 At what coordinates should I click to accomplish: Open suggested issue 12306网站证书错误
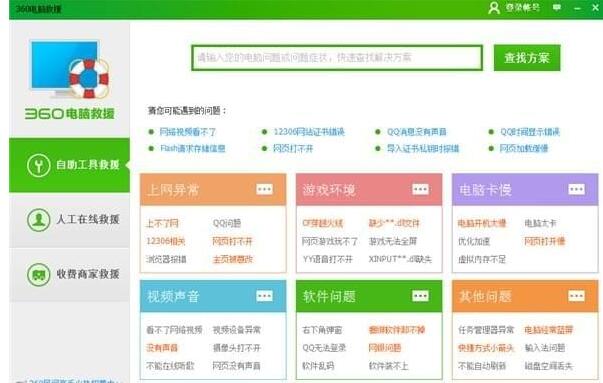point(309,132)
